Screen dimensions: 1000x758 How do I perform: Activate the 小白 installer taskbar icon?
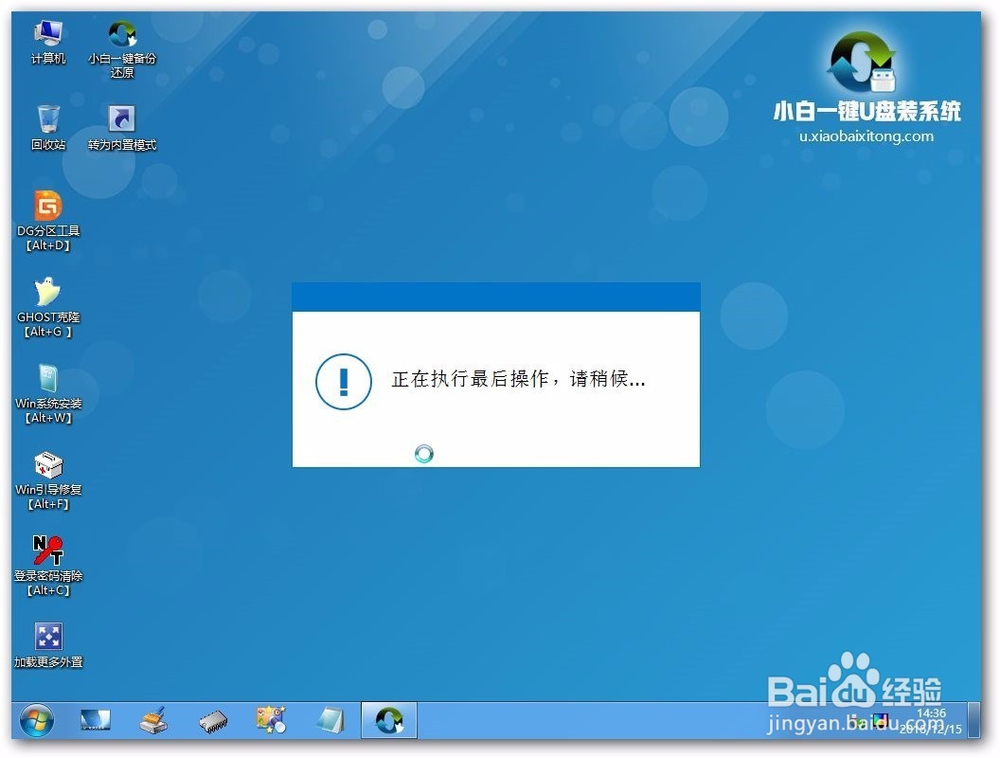click(389, 719)
